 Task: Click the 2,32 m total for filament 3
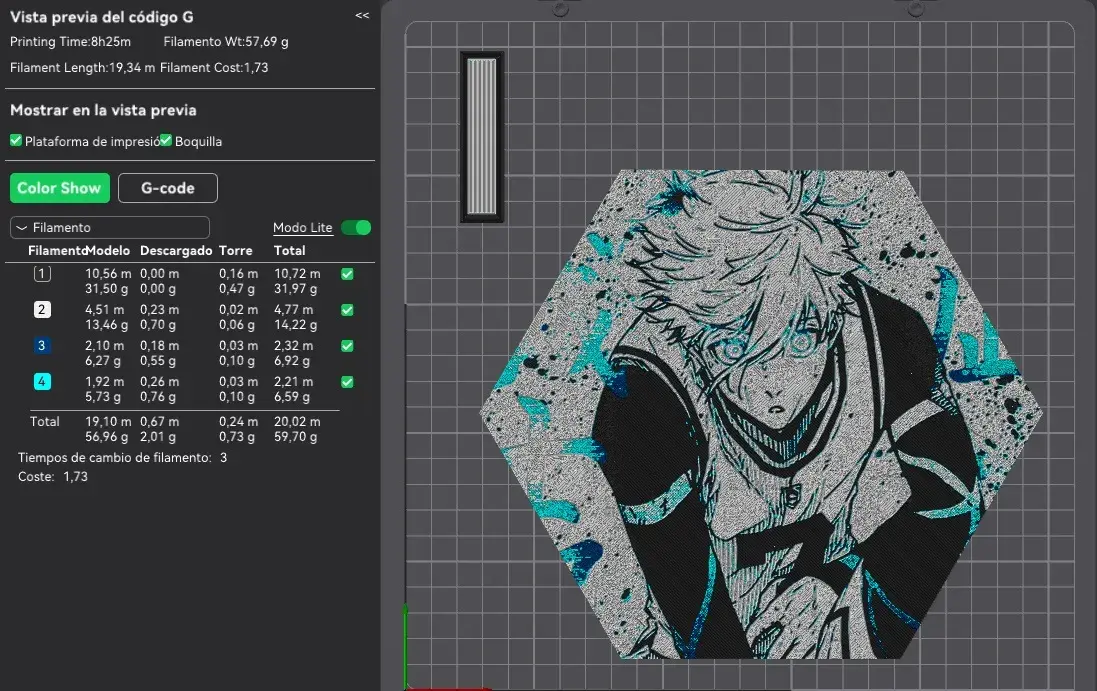pos(294,346)
